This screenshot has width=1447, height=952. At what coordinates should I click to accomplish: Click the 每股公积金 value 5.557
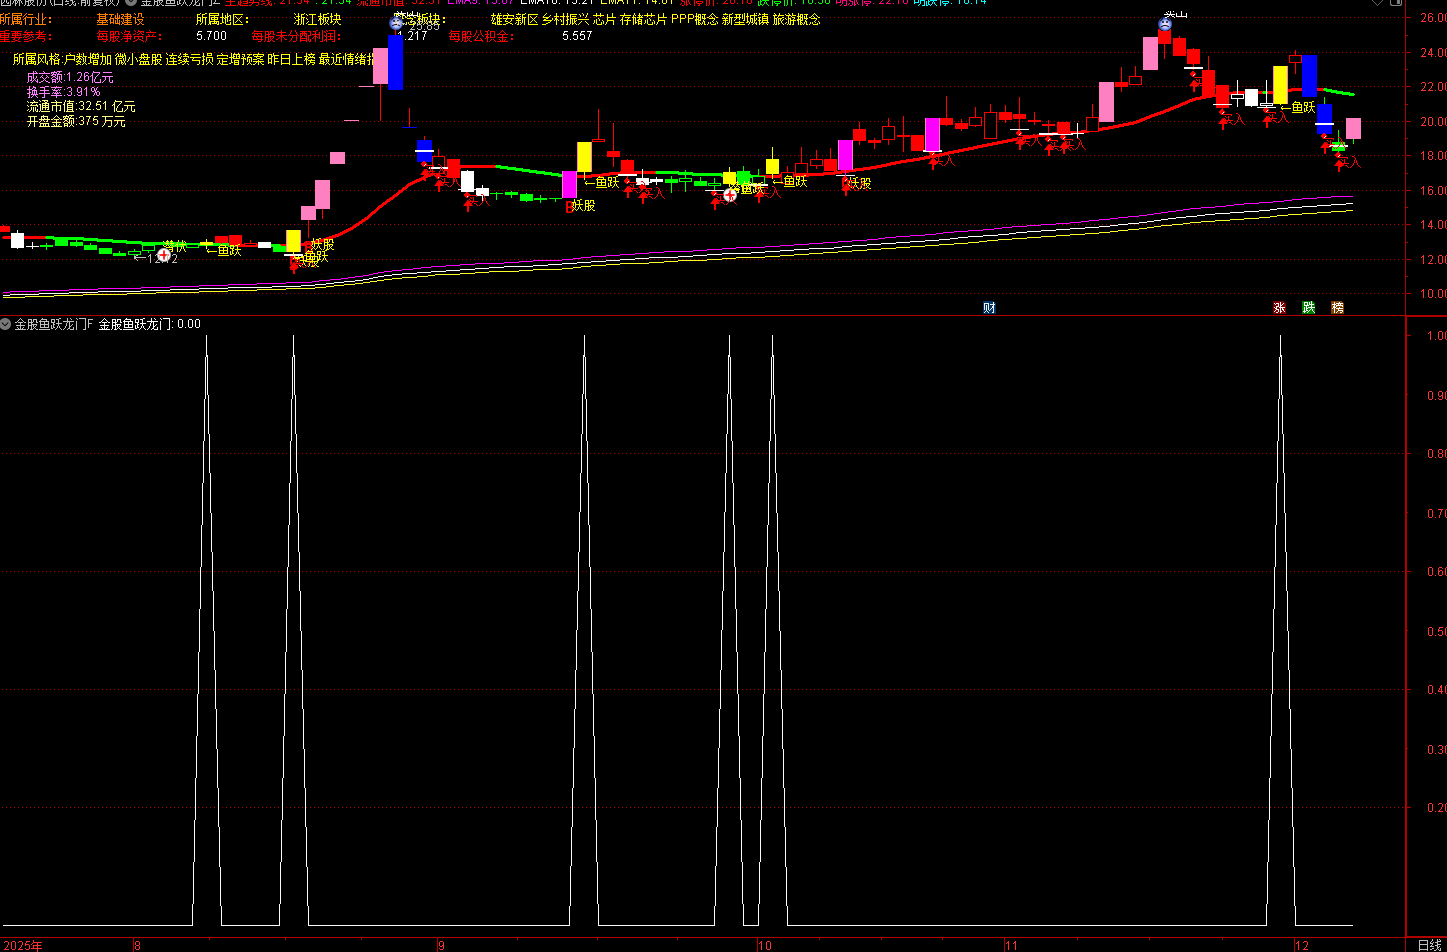coord(577,36)
